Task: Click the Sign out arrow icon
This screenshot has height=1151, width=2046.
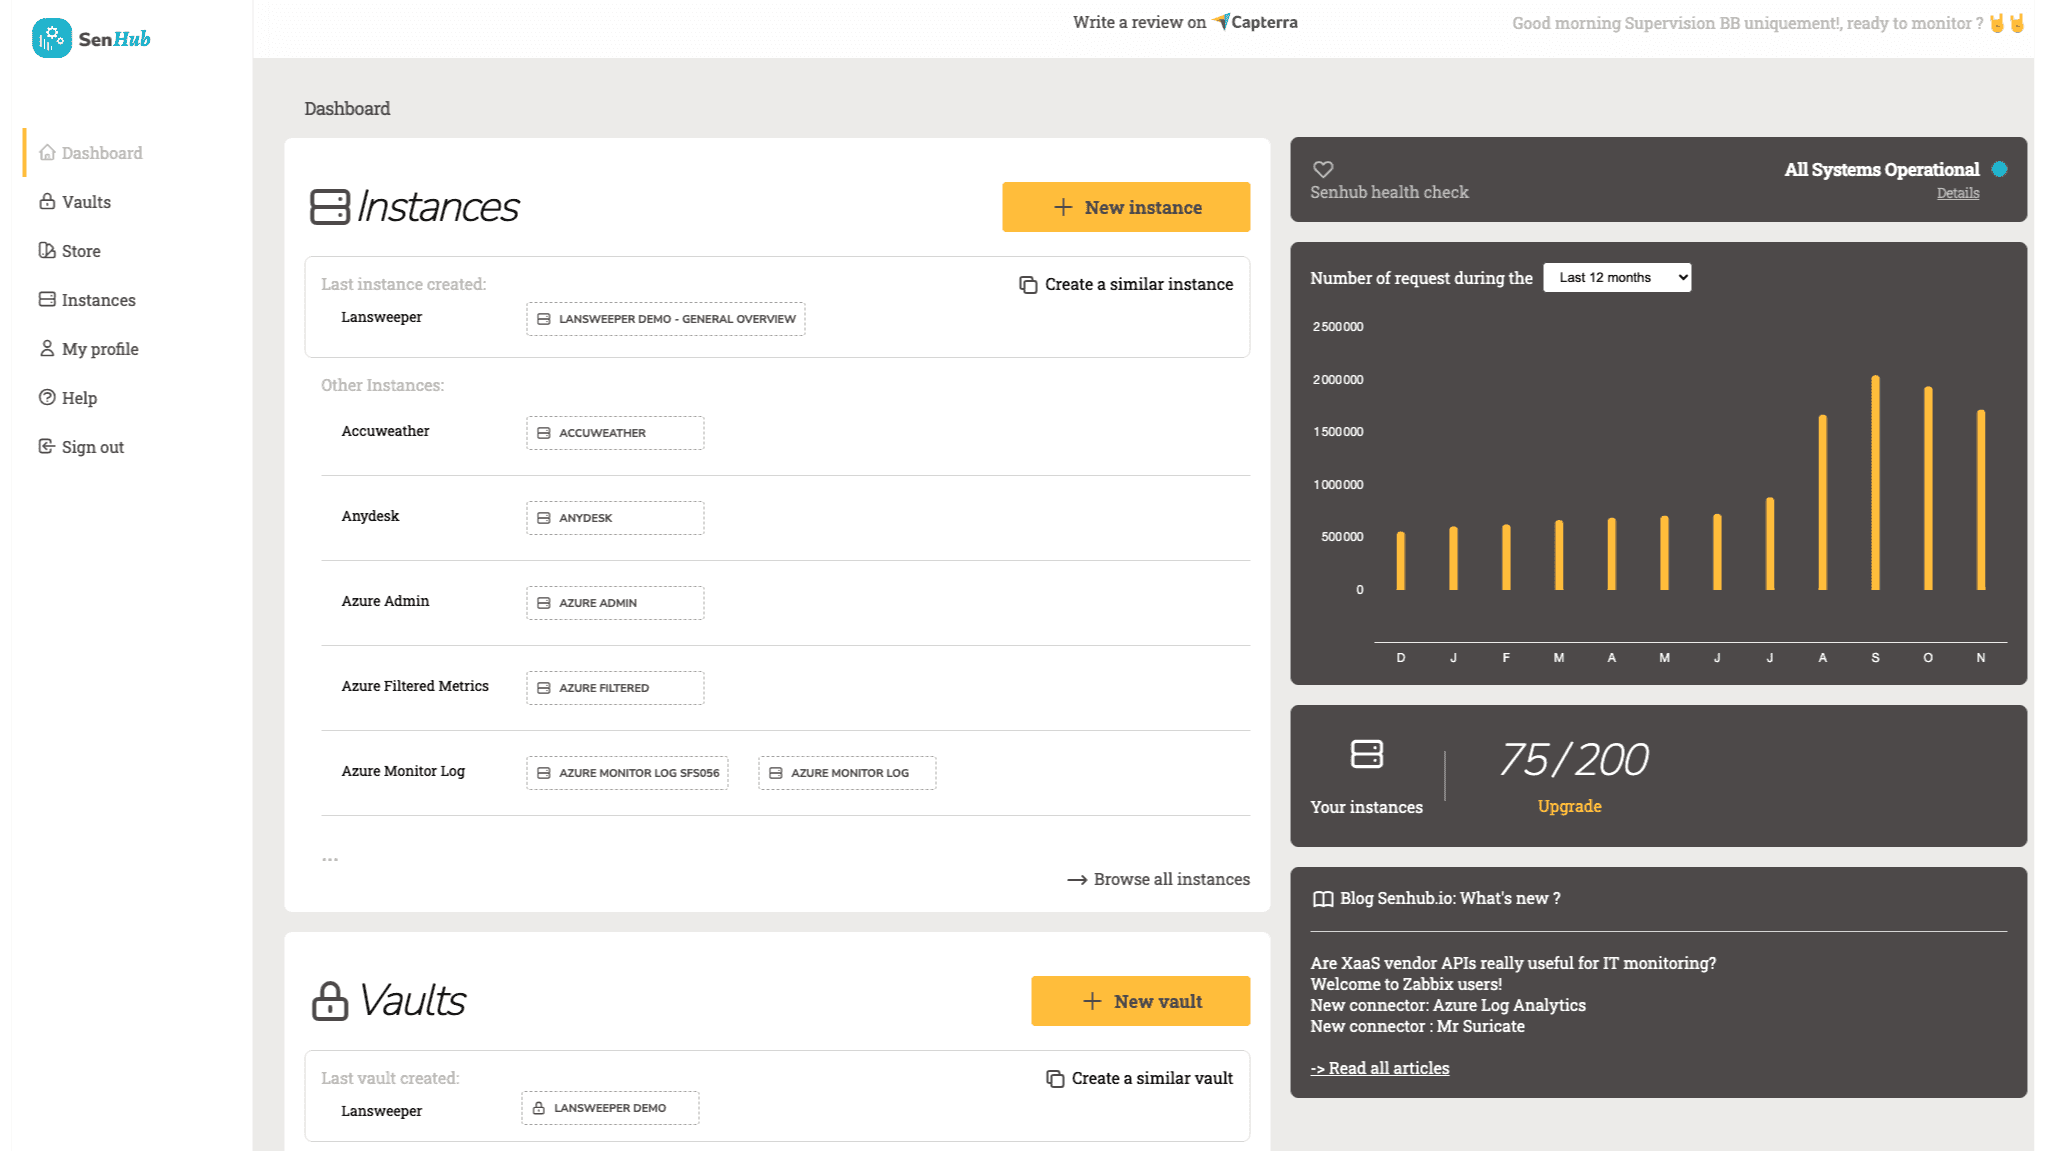Action: (x=47, y=446)
